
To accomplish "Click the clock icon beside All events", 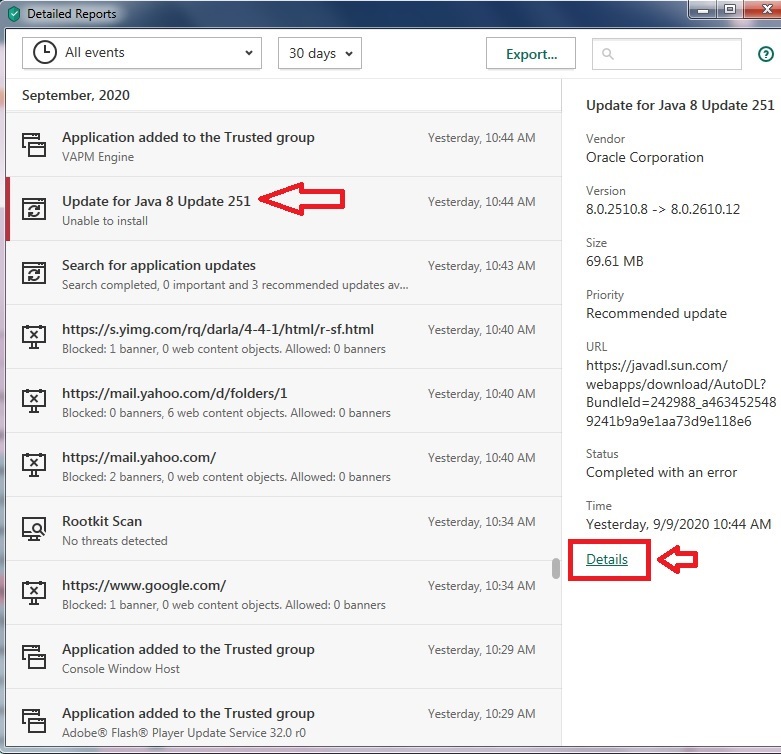I will click(45, 53).
